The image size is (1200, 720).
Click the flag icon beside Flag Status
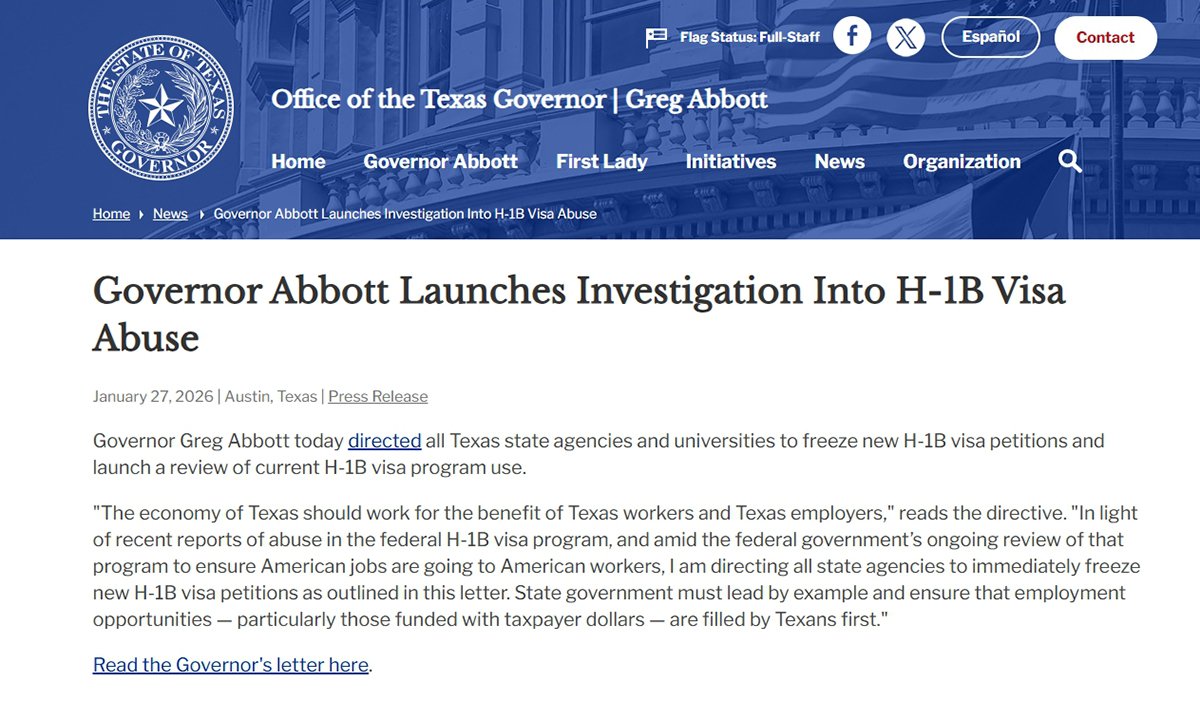tap(656, 38)
